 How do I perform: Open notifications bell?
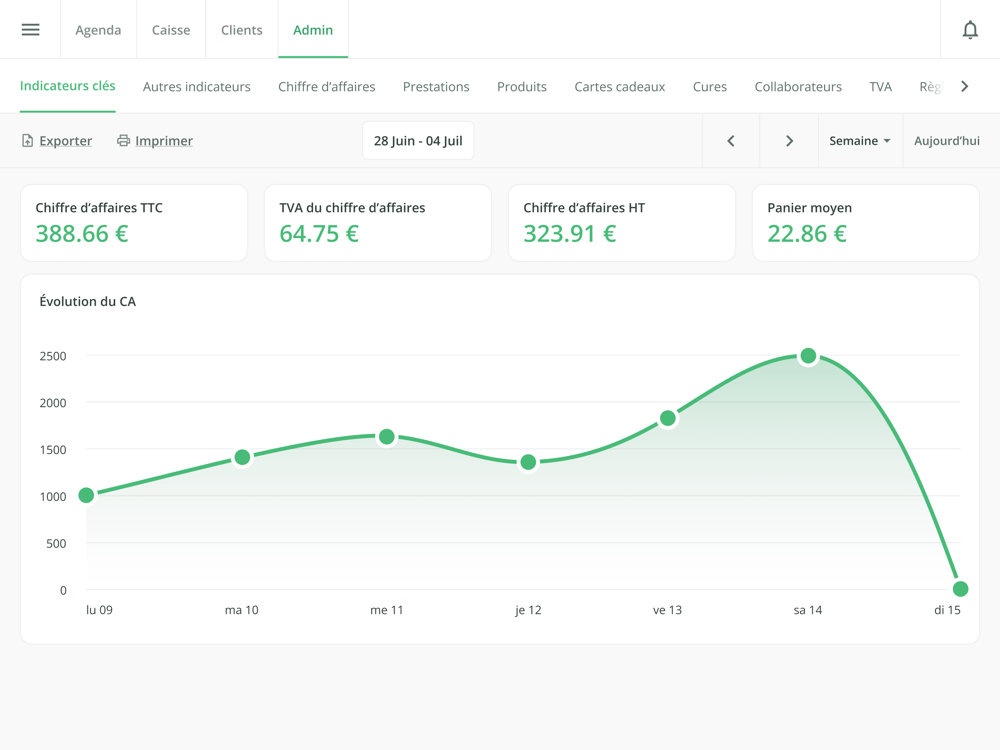(x=969, y=30)
